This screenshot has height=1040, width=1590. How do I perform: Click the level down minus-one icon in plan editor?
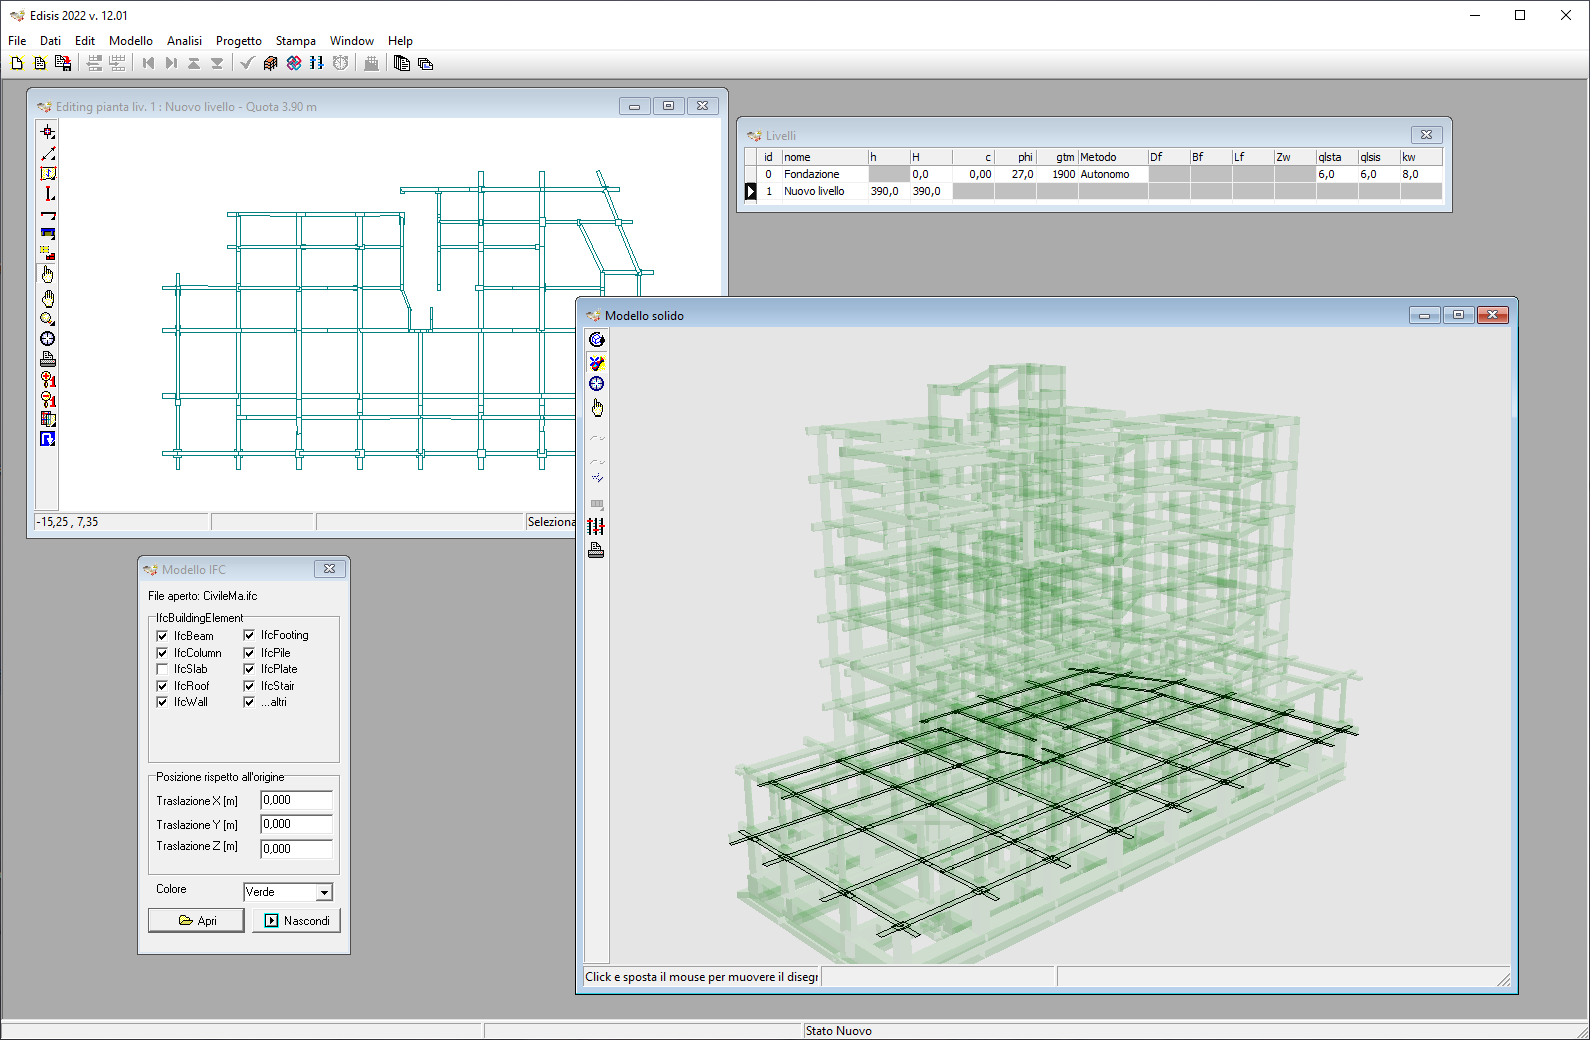pos(47,399)
